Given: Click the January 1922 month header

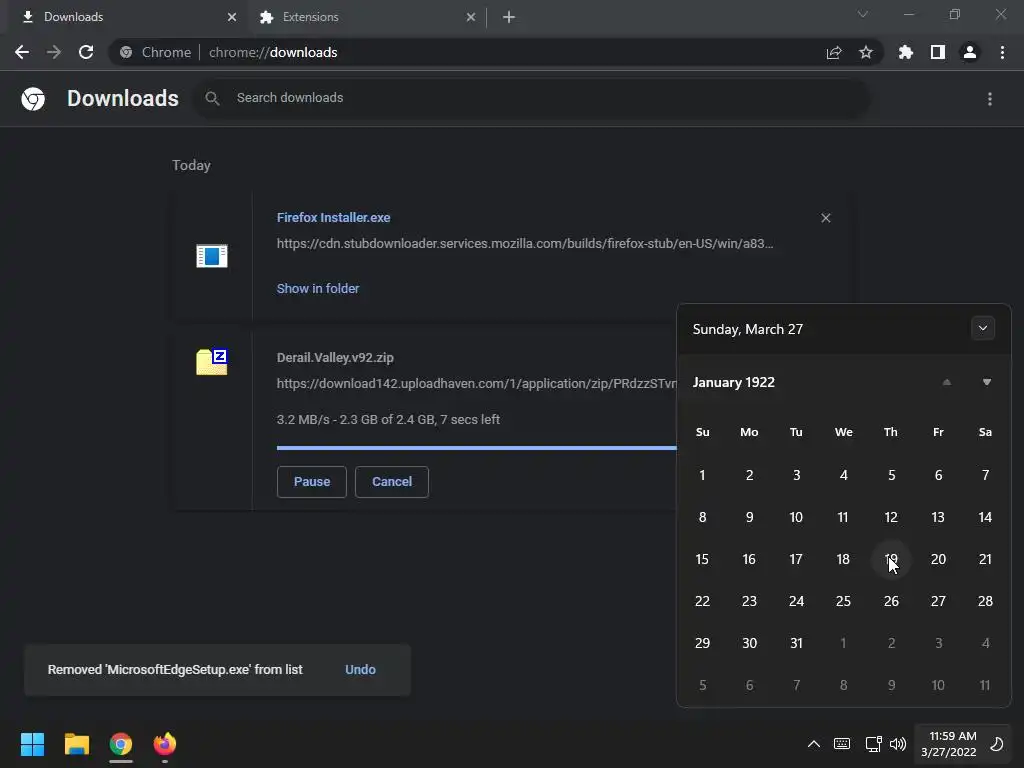Looking at the screenshot, I should [x=733, y=382].
